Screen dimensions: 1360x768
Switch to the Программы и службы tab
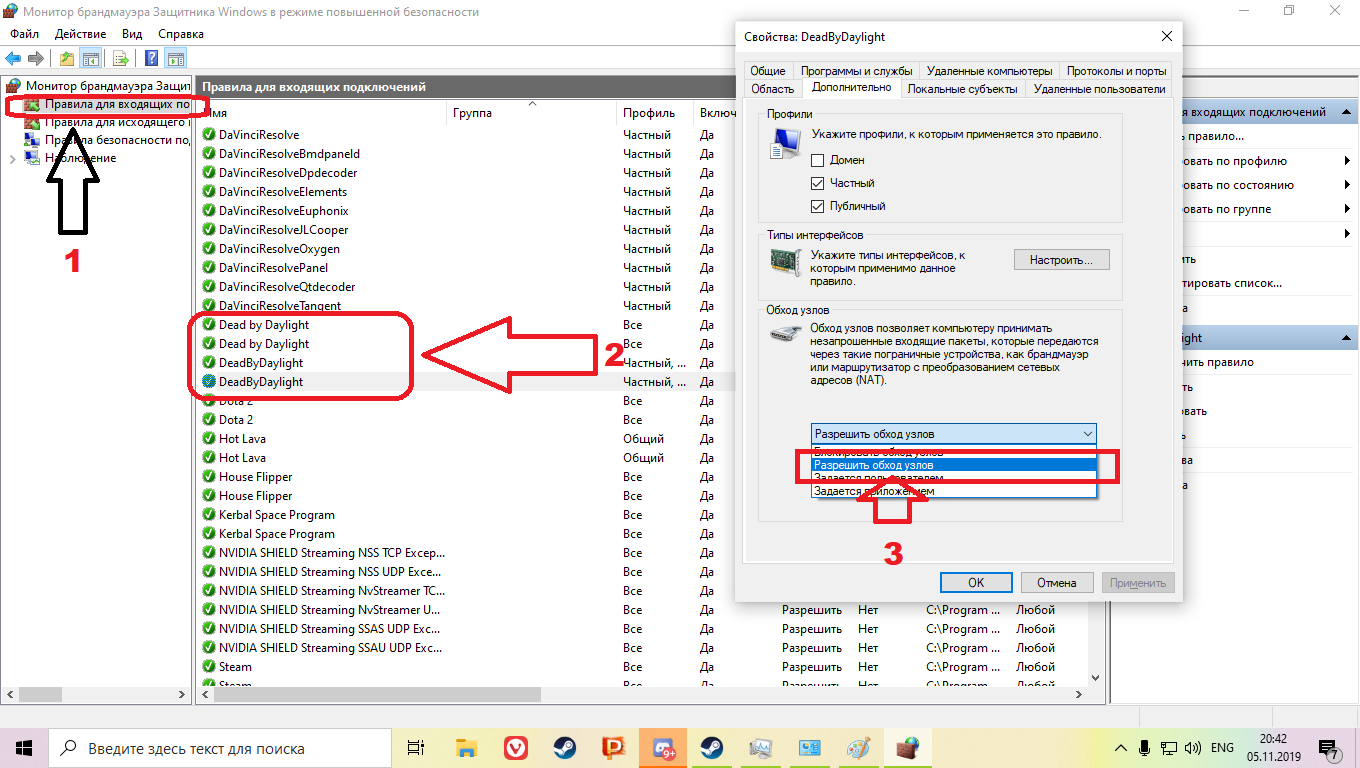tap(856, 71)
